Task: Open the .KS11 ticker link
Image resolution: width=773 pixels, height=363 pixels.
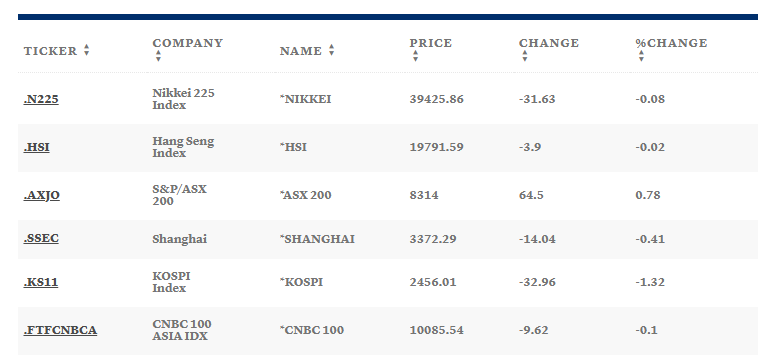Action: coord(40,282)
